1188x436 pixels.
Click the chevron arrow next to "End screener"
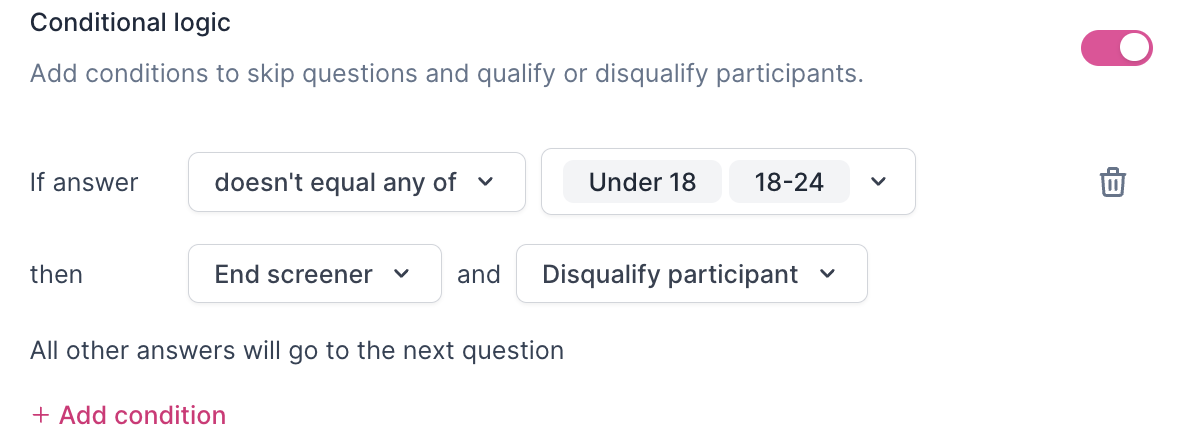(402, 274)
